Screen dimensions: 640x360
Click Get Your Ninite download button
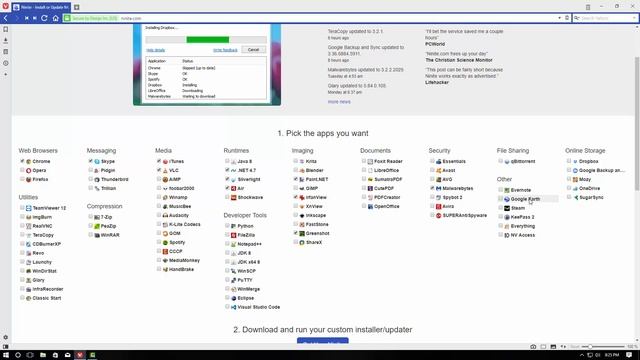tap(322, 341)
